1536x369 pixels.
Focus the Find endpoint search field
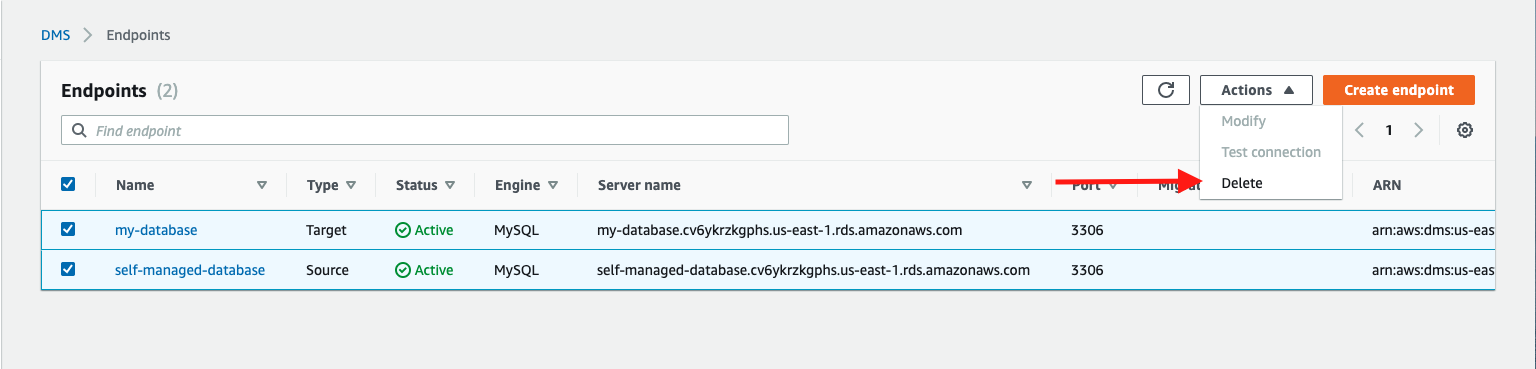[425, 130]
